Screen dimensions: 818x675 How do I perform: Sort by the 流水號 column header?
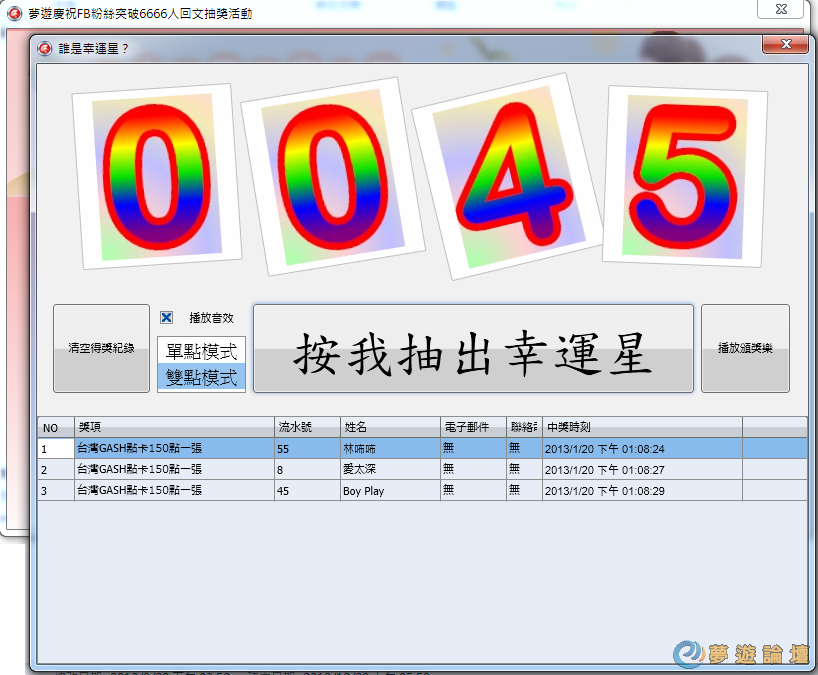(305, 427)
